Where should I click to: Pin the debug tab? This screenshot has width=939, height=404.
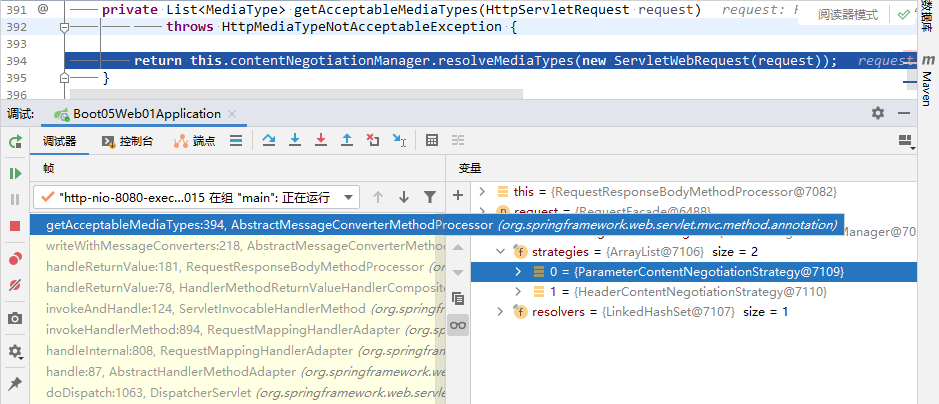tap(15, 384)
